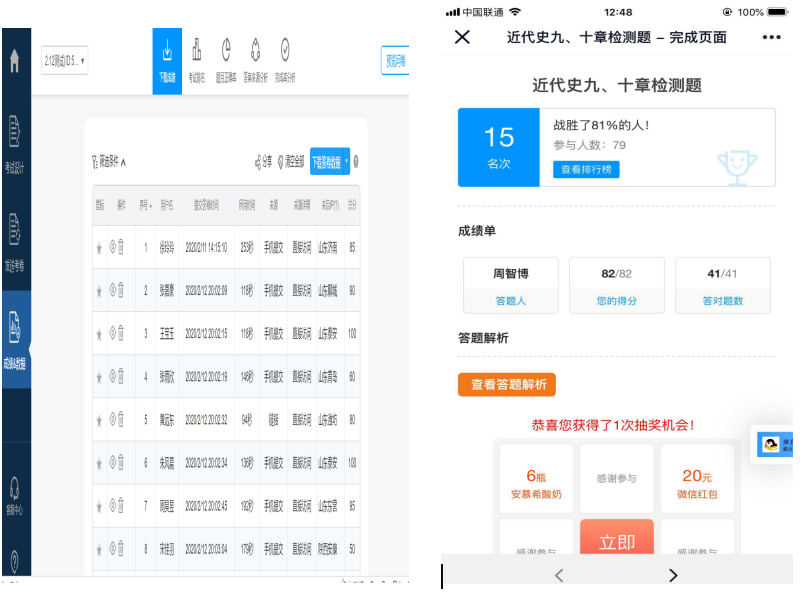Click 查看排行榜 button
The width and height of the screenshot is (805, 610).
(x=586, y=170)
